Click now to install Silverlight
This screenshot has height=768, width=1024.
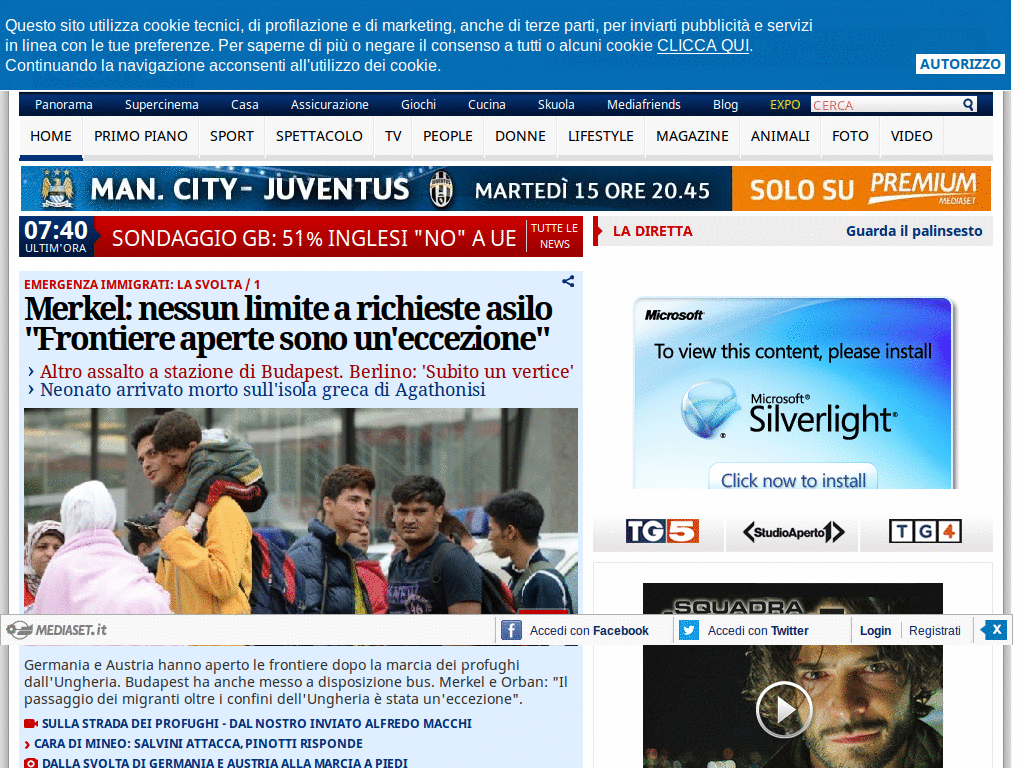(x=793, y=479)
